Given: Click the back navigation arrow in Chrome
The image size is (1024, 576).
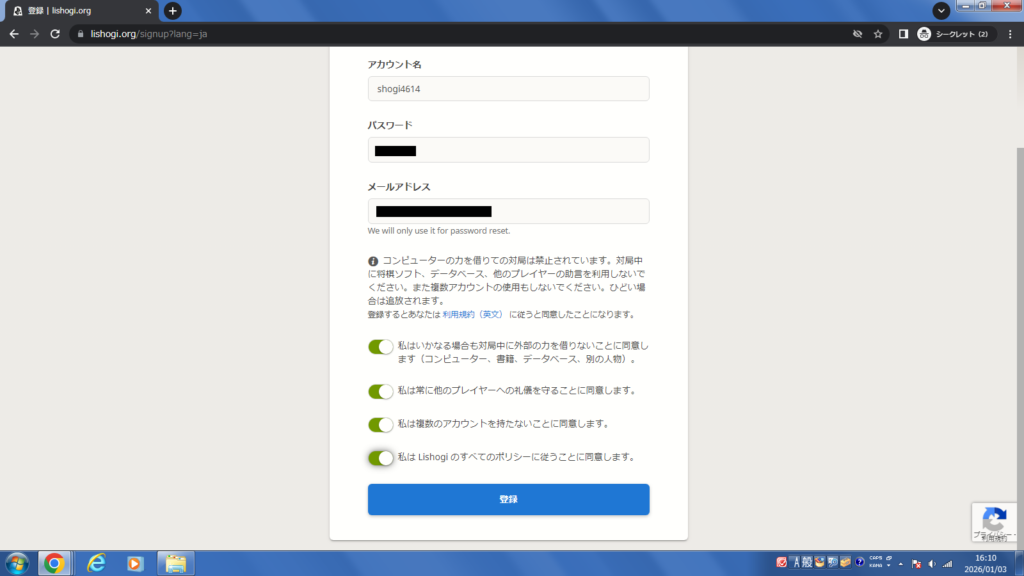Looking at the screenshot, I should click(14, 33).
